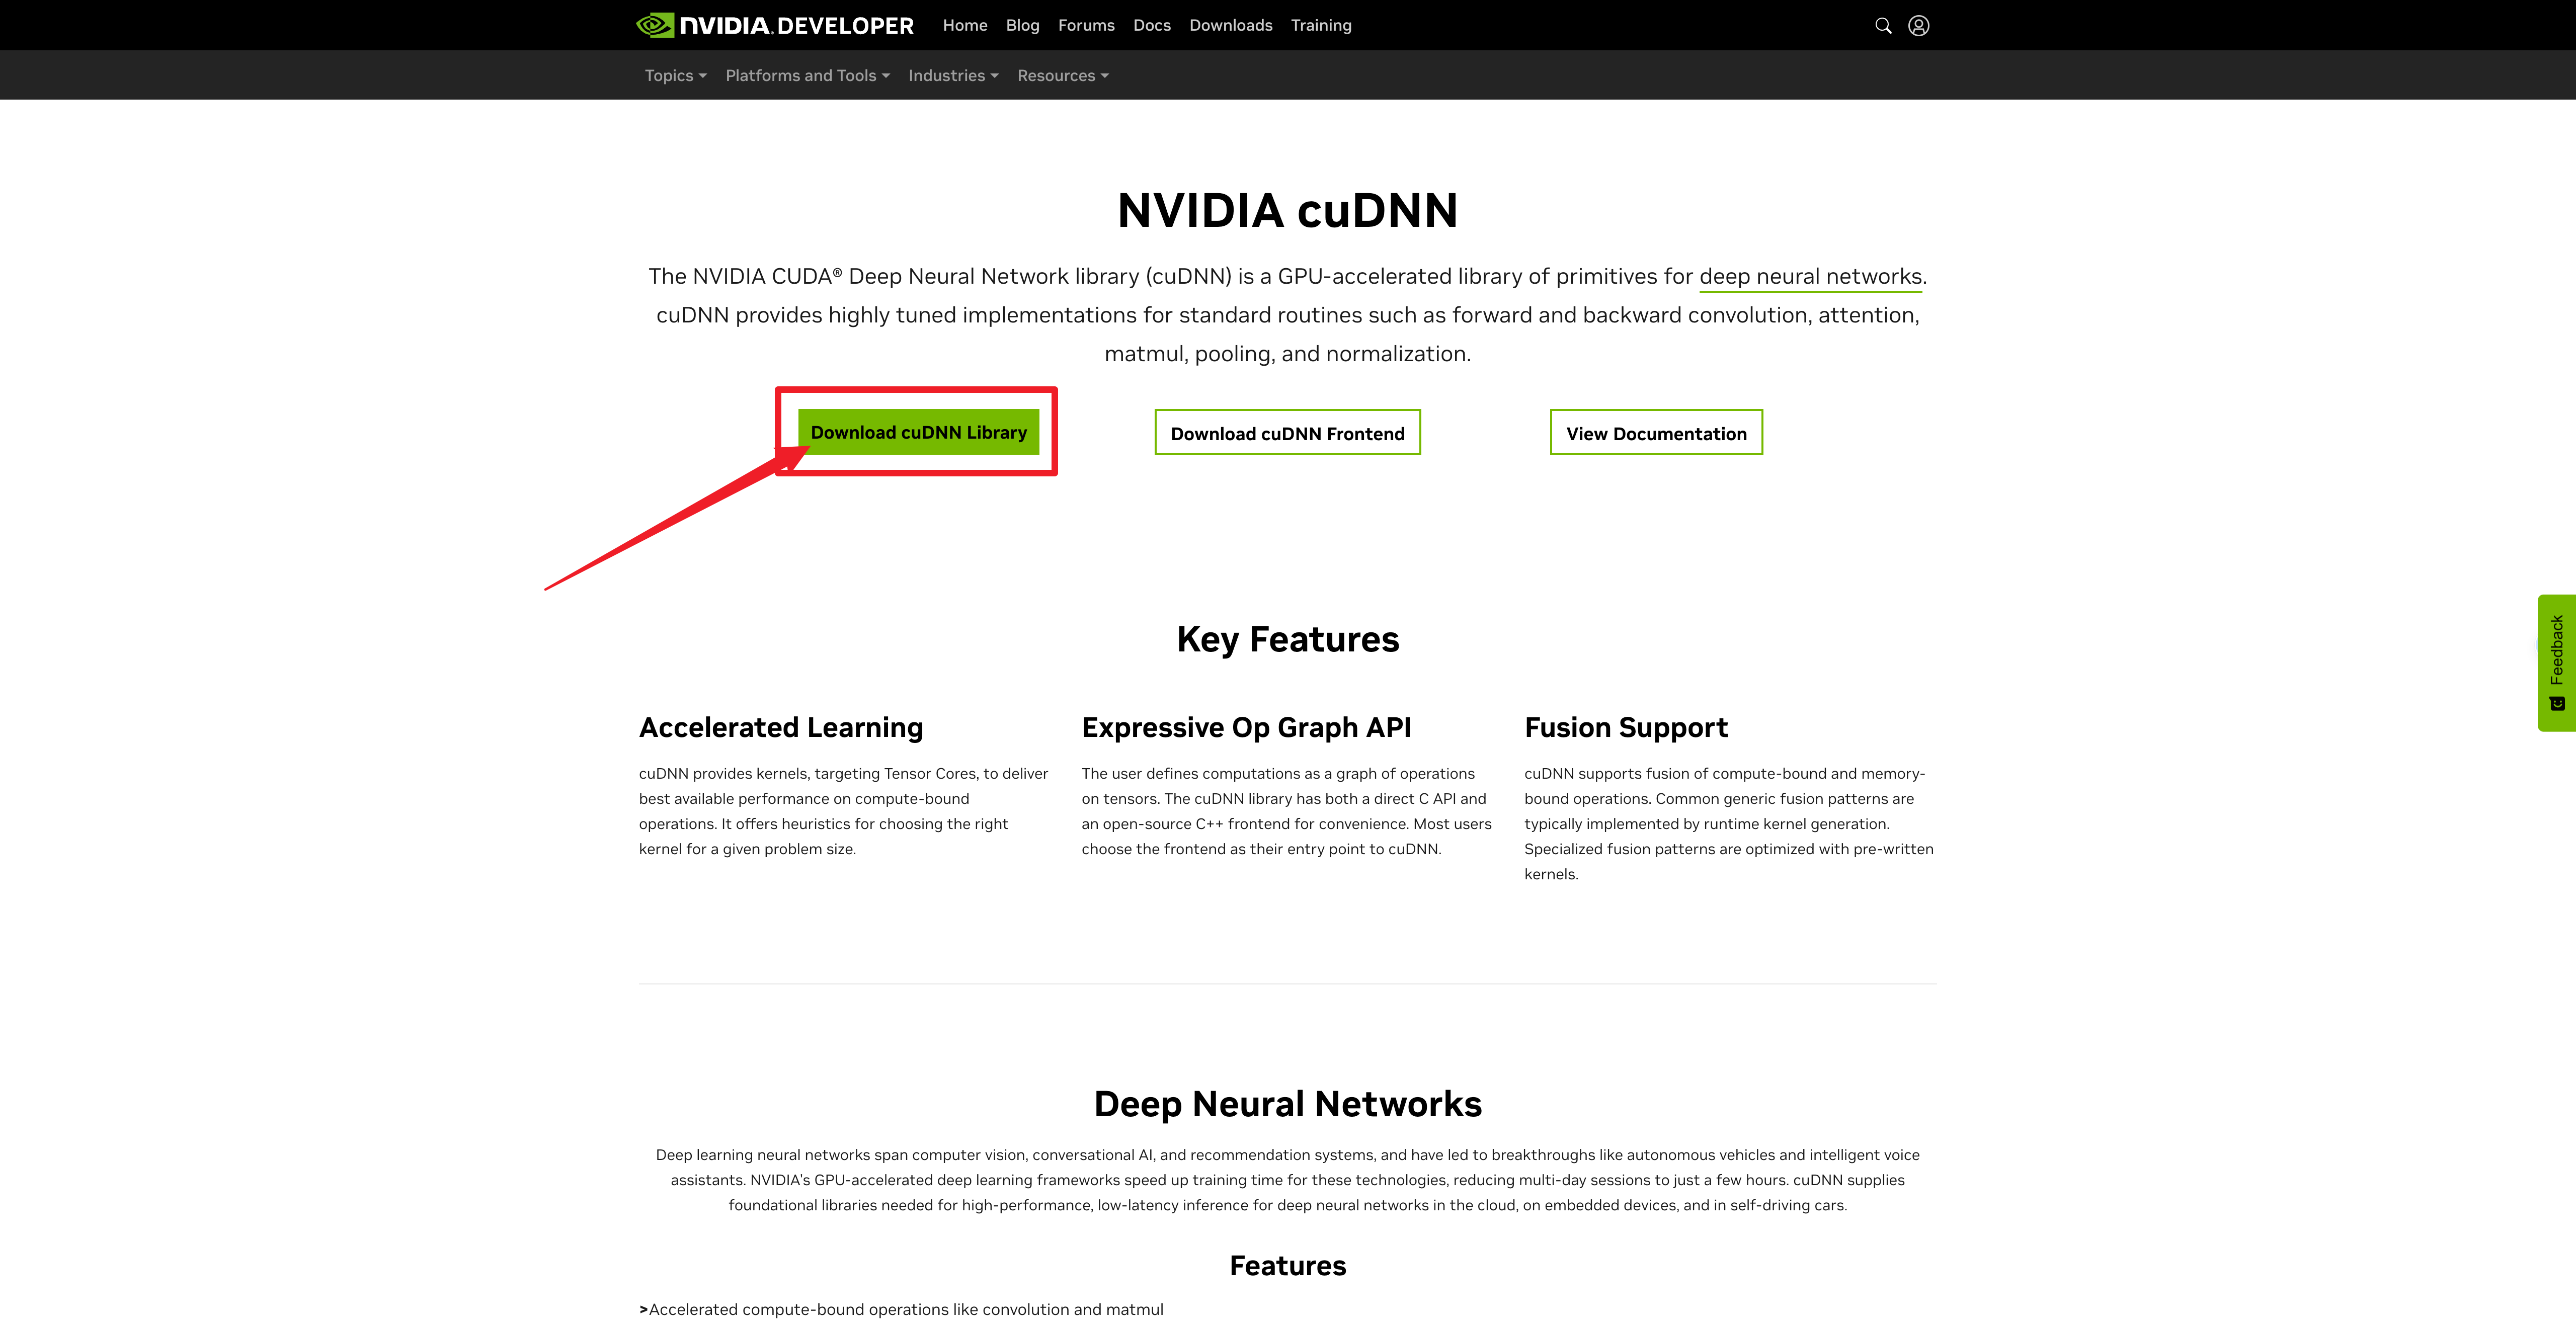Click the Download cuDNN Library button
Image resolution: width=2576 pixels, height=1326 pixels.
918,432
